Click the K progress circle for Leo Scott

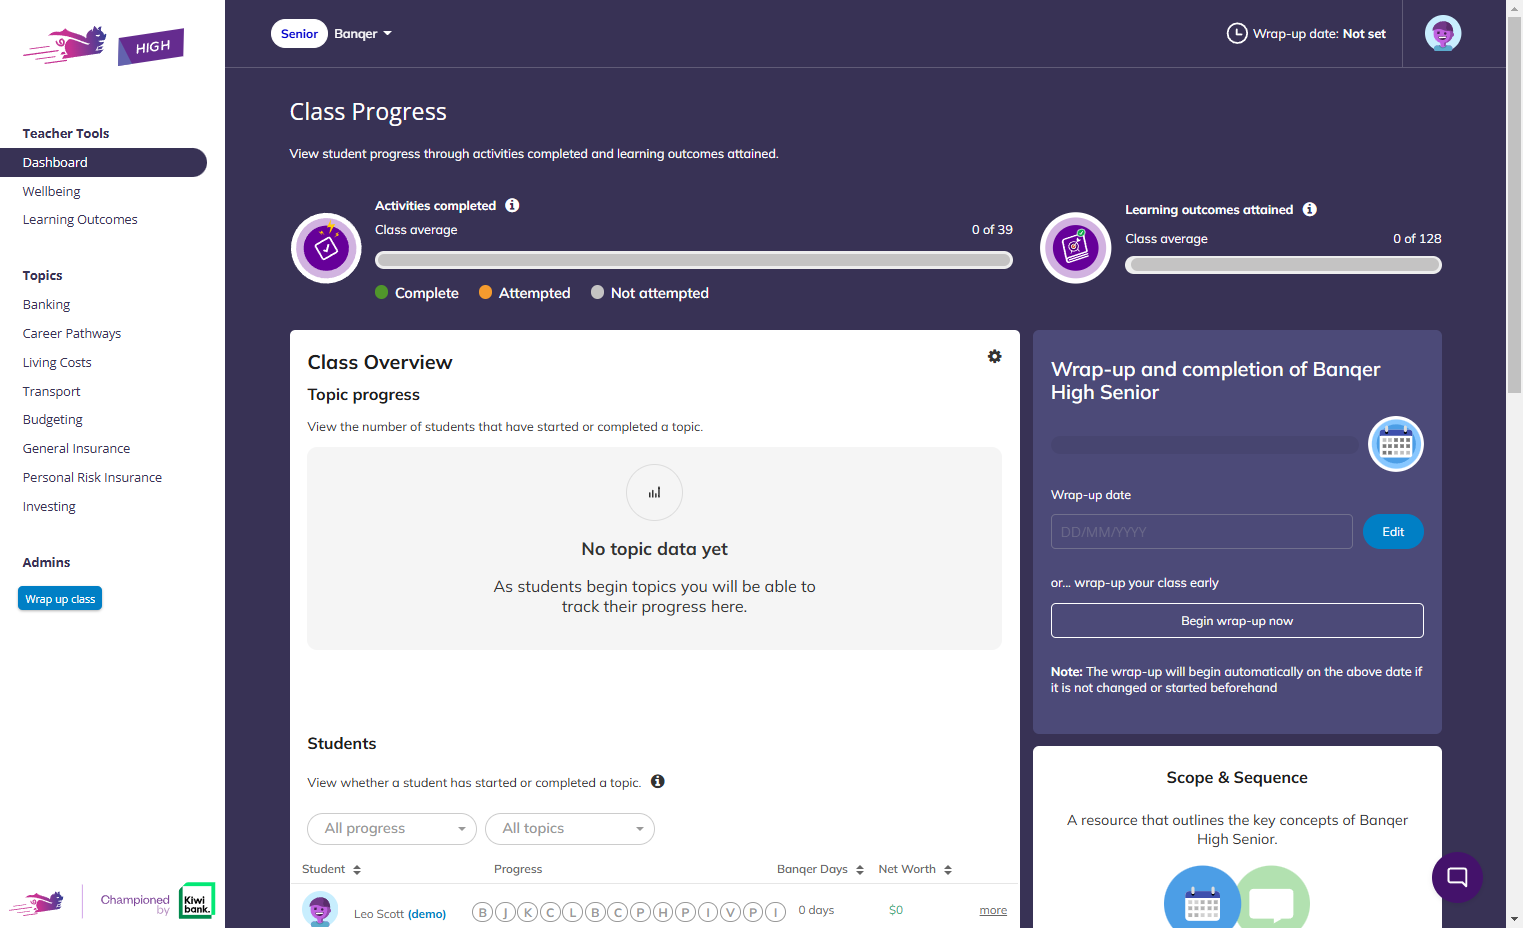pyautogui.click(x=527, y=912)
